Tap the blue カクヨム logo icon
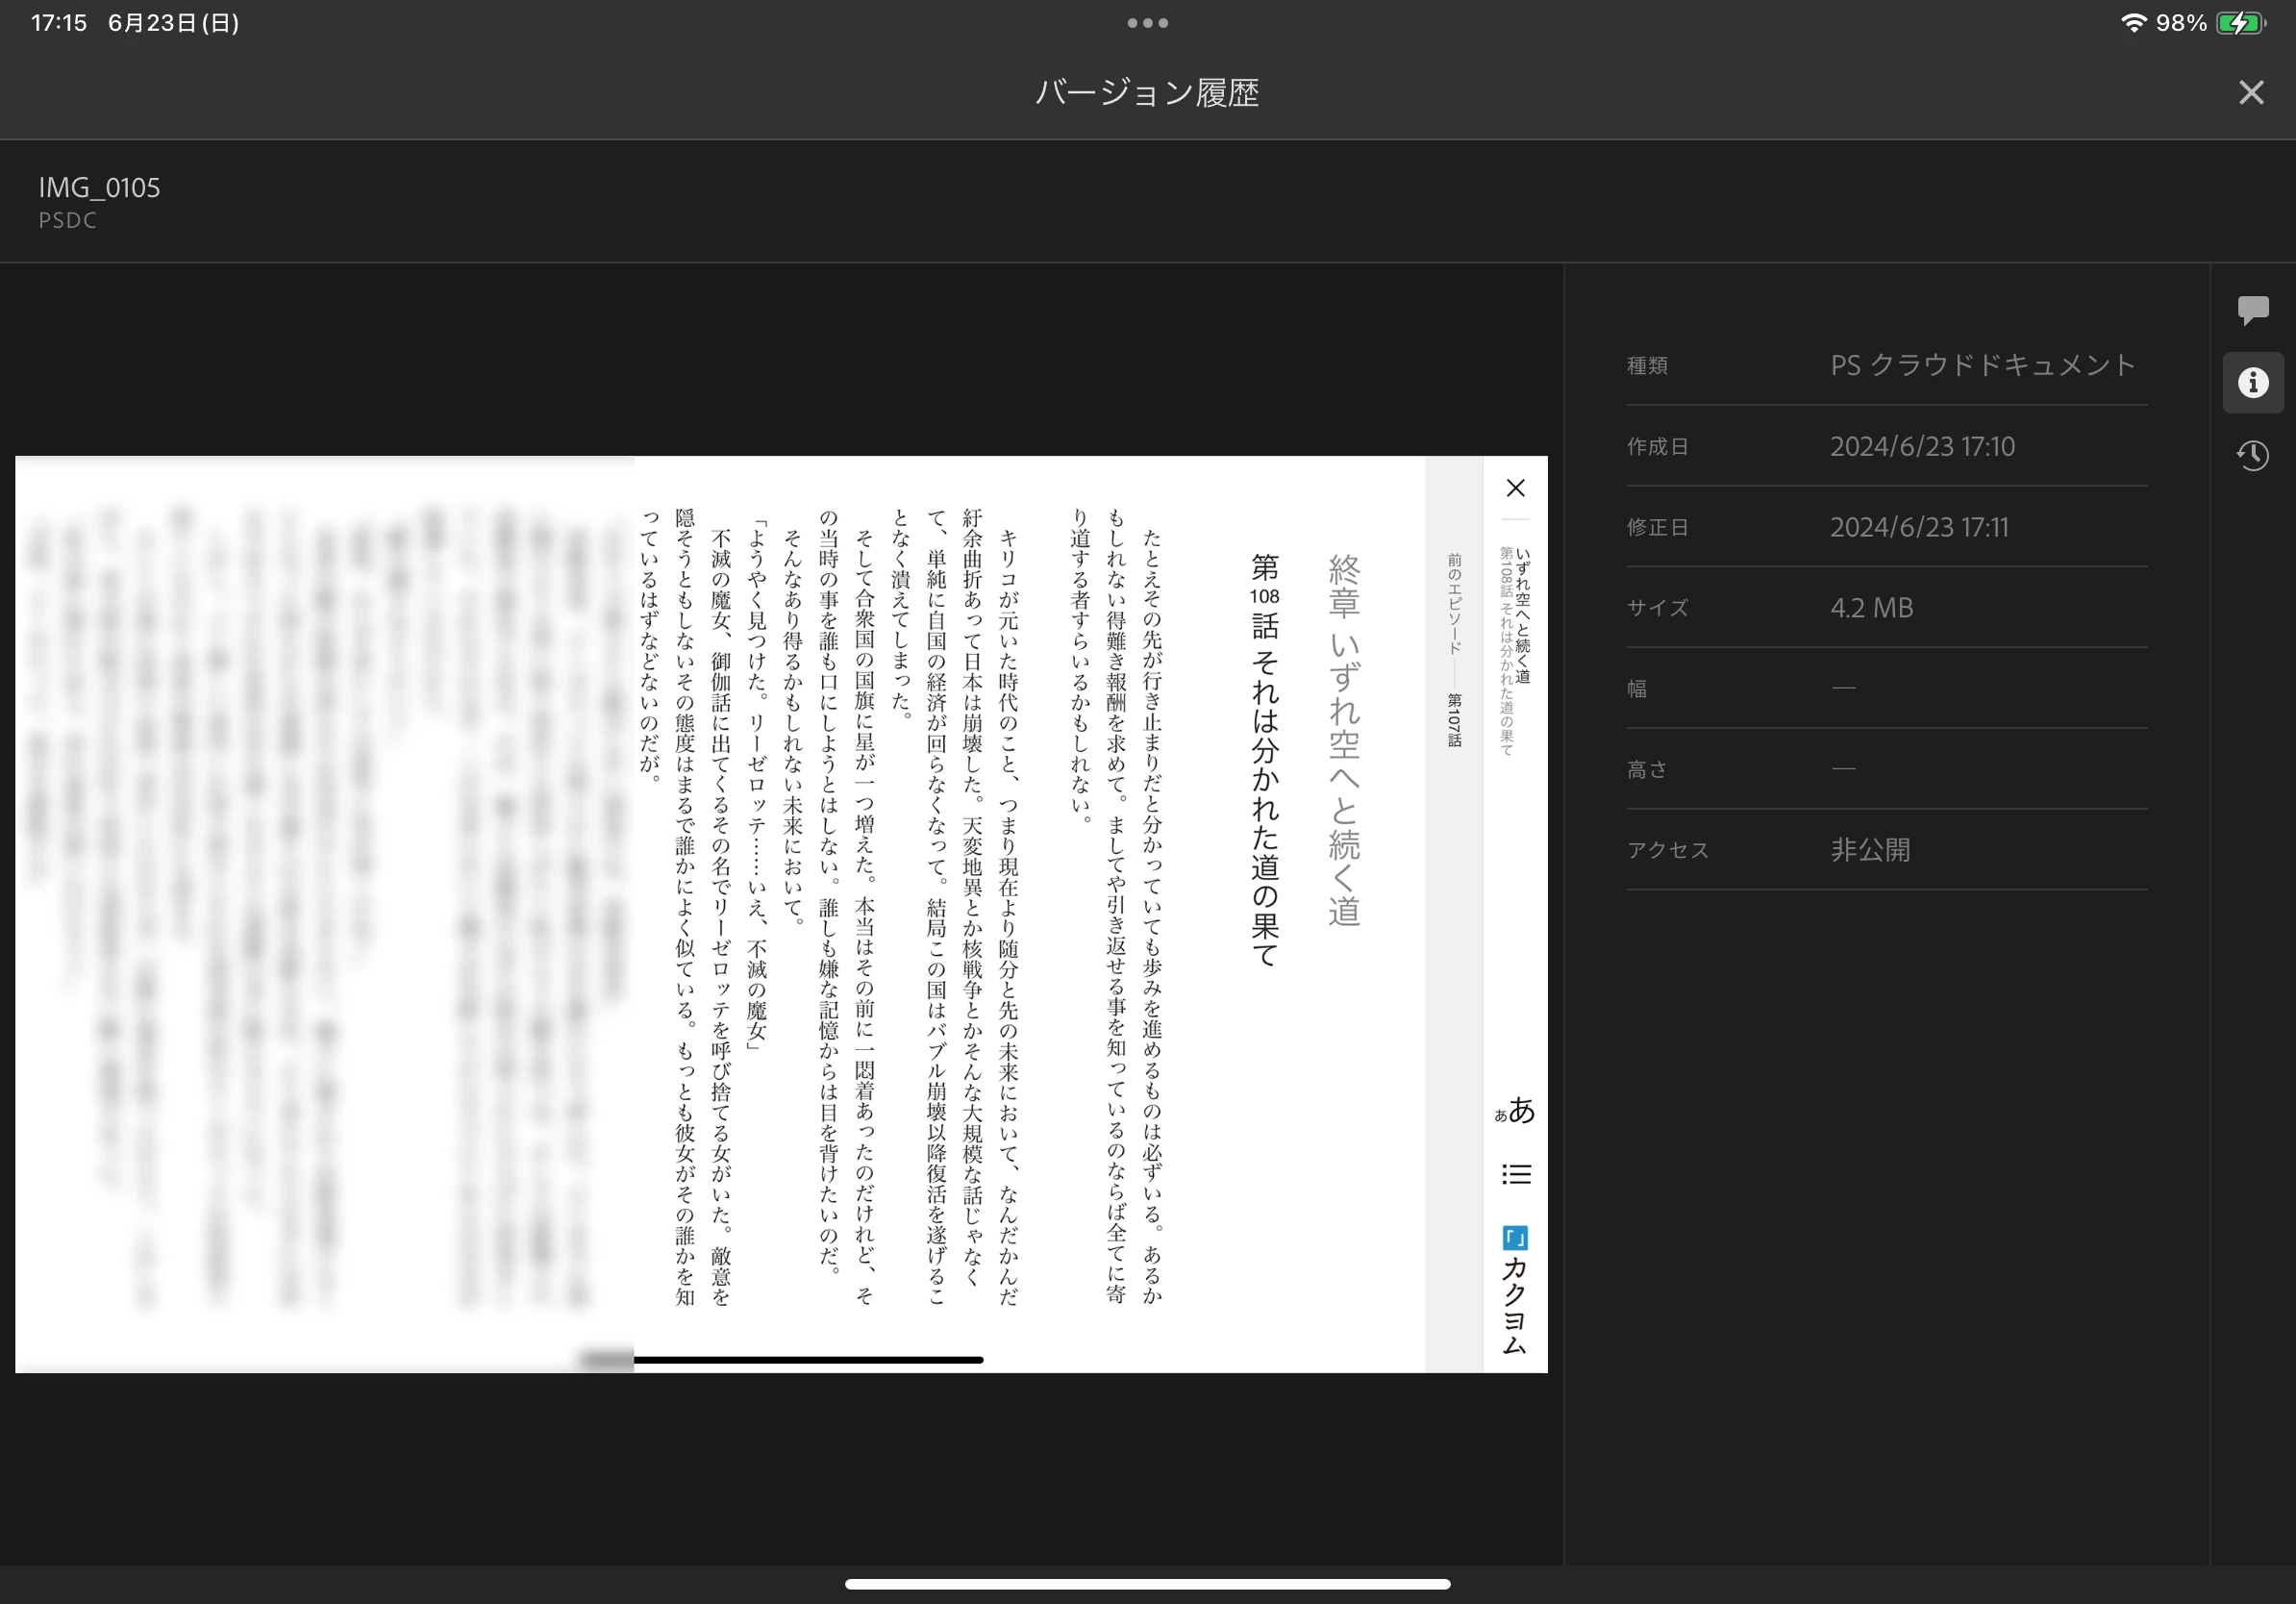 click(x=1514, y=1238)
